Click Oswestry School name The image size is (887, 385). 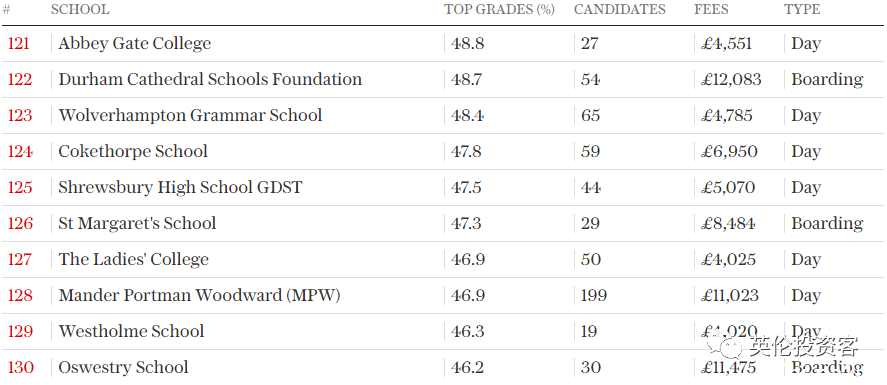click(123, 367)
